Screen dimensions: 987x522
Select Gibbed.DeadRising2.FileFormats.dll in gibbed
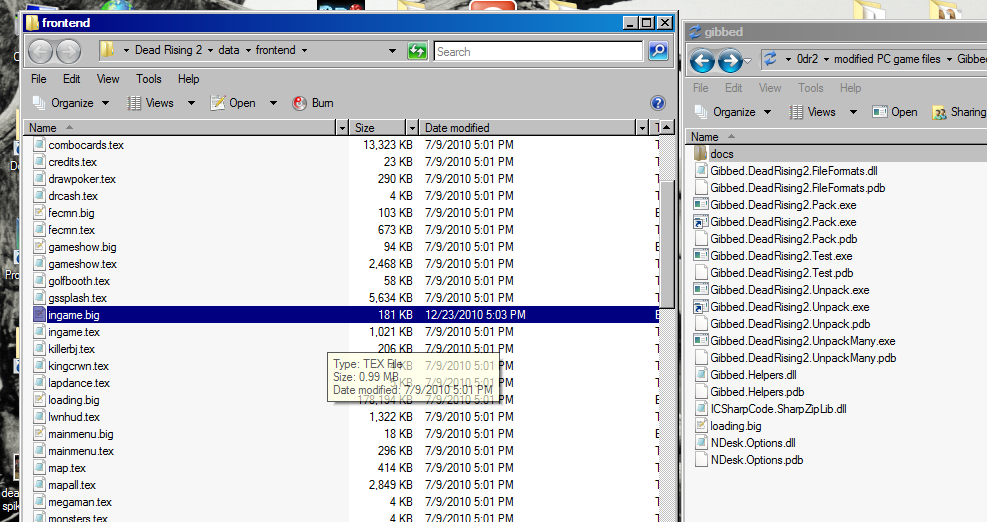(794, 171)
